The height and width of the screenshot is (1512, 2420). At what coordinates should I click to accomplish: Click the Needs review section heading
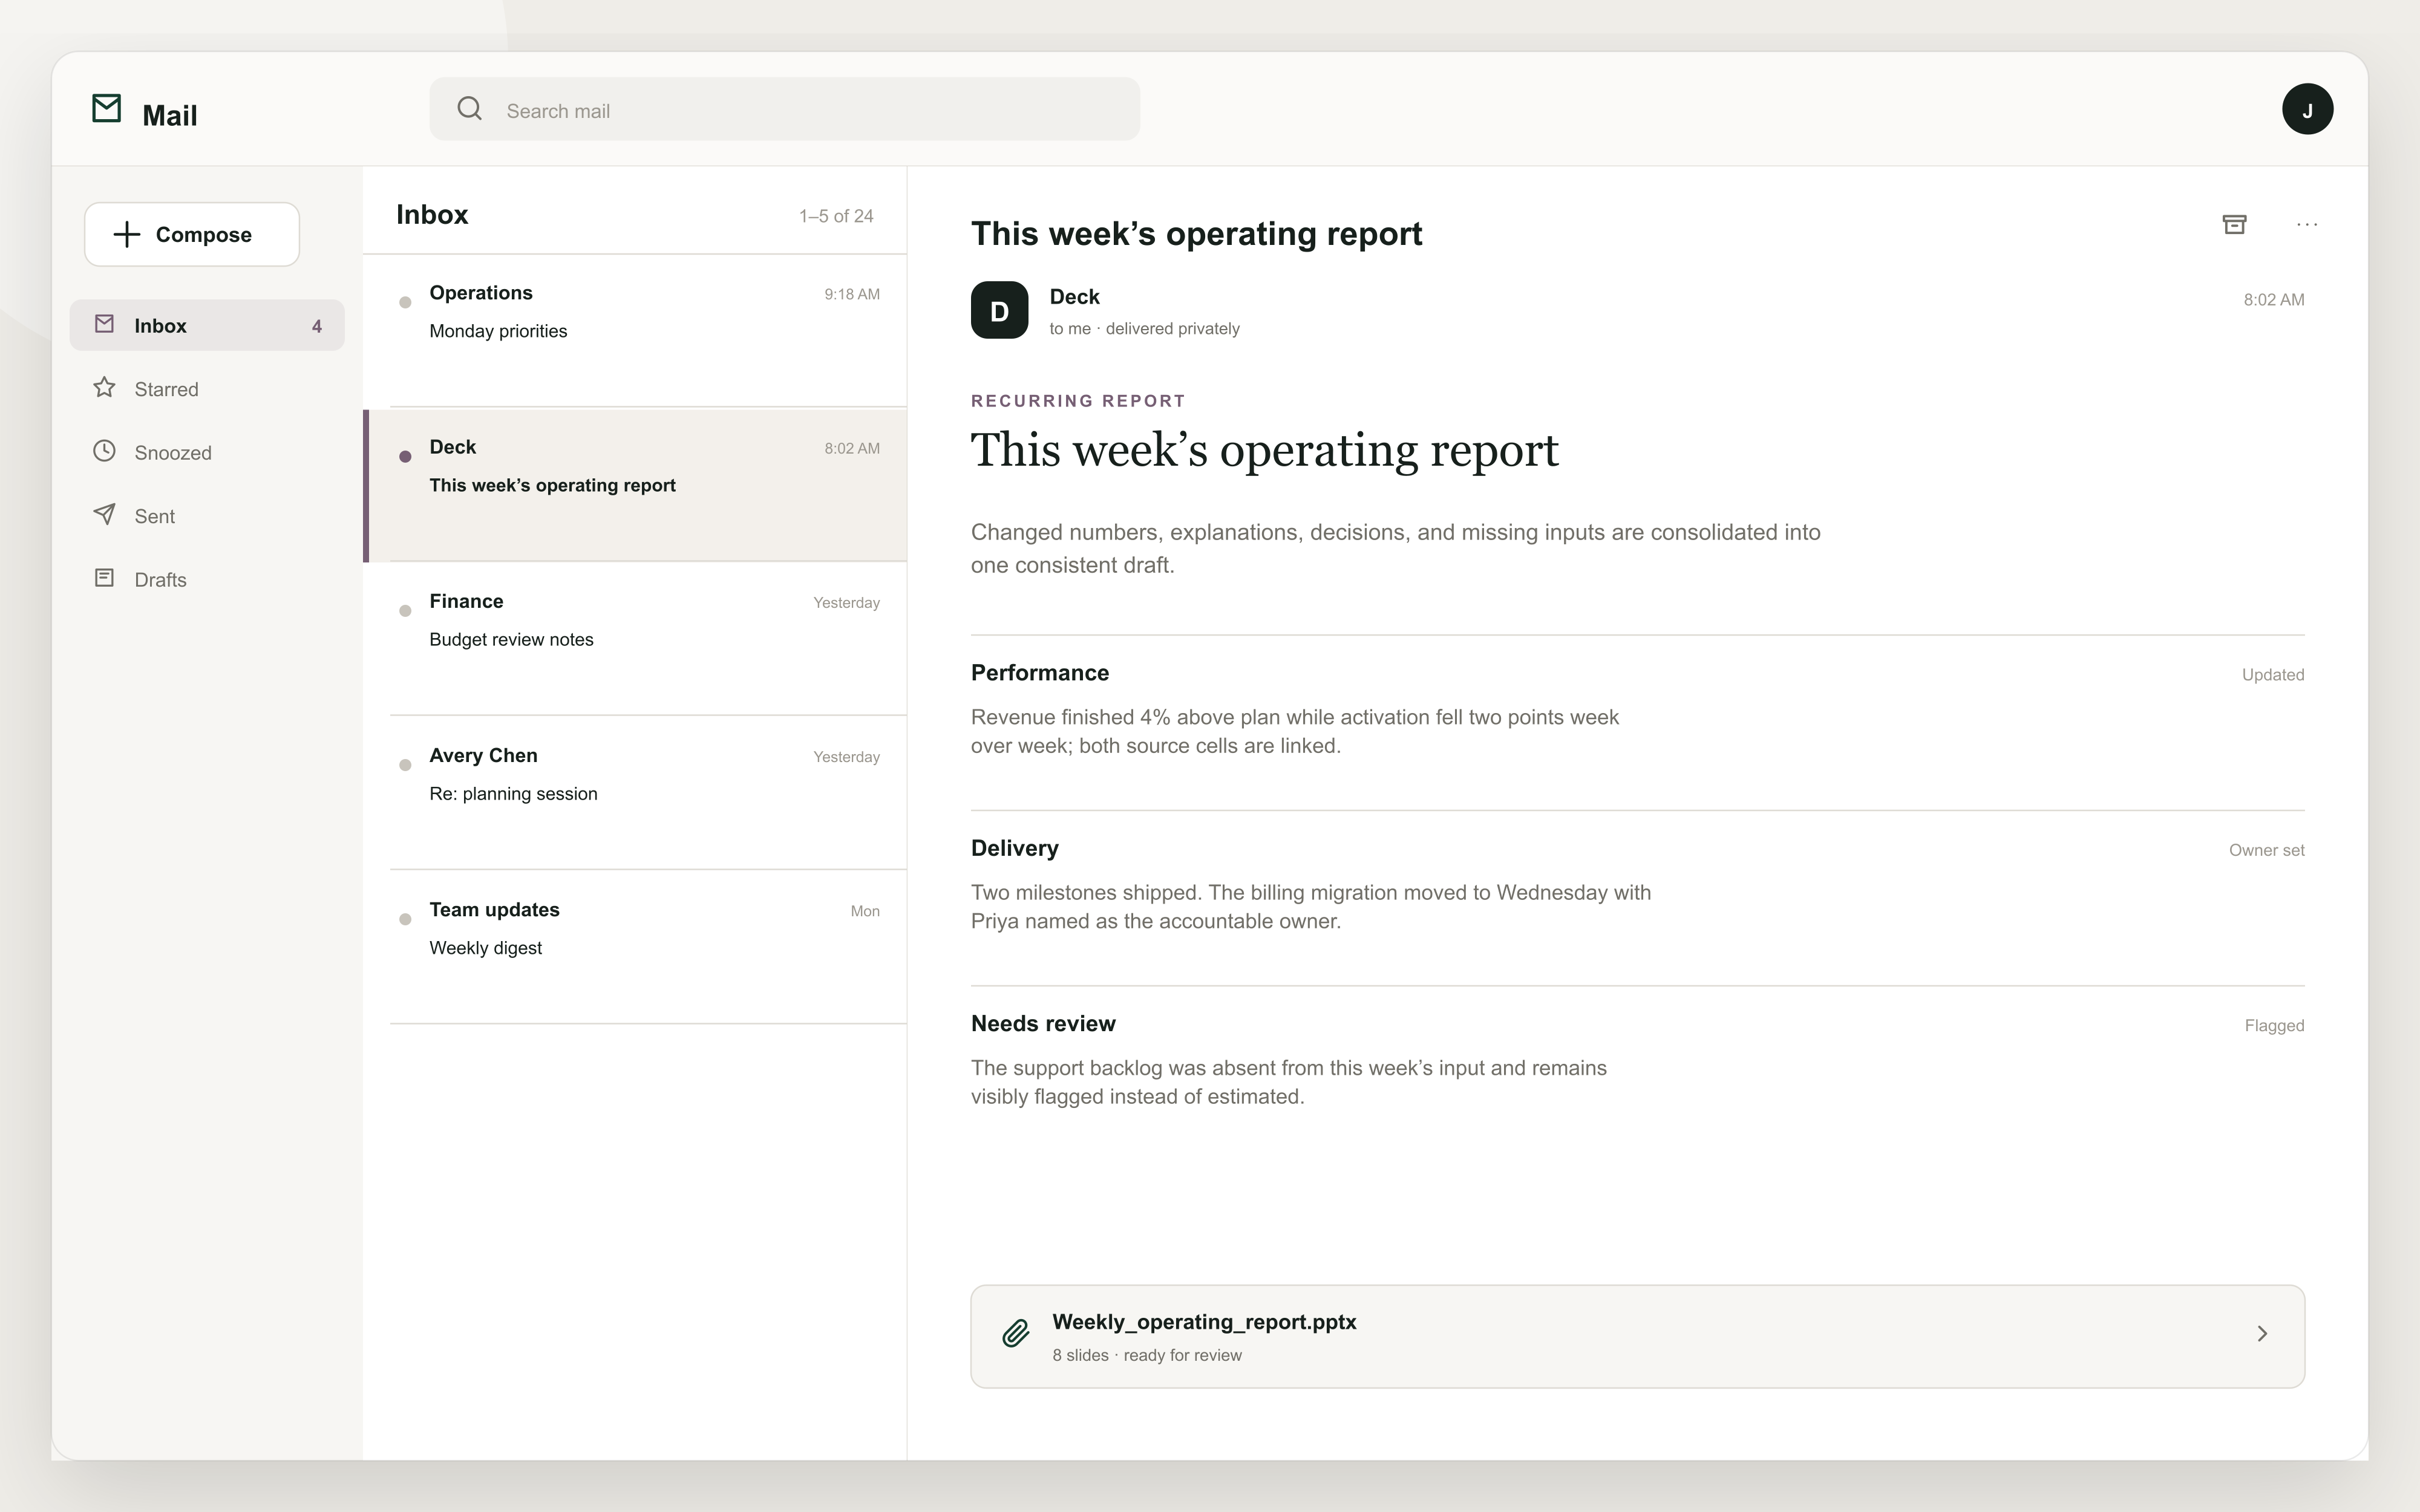coord(1043,1024)
